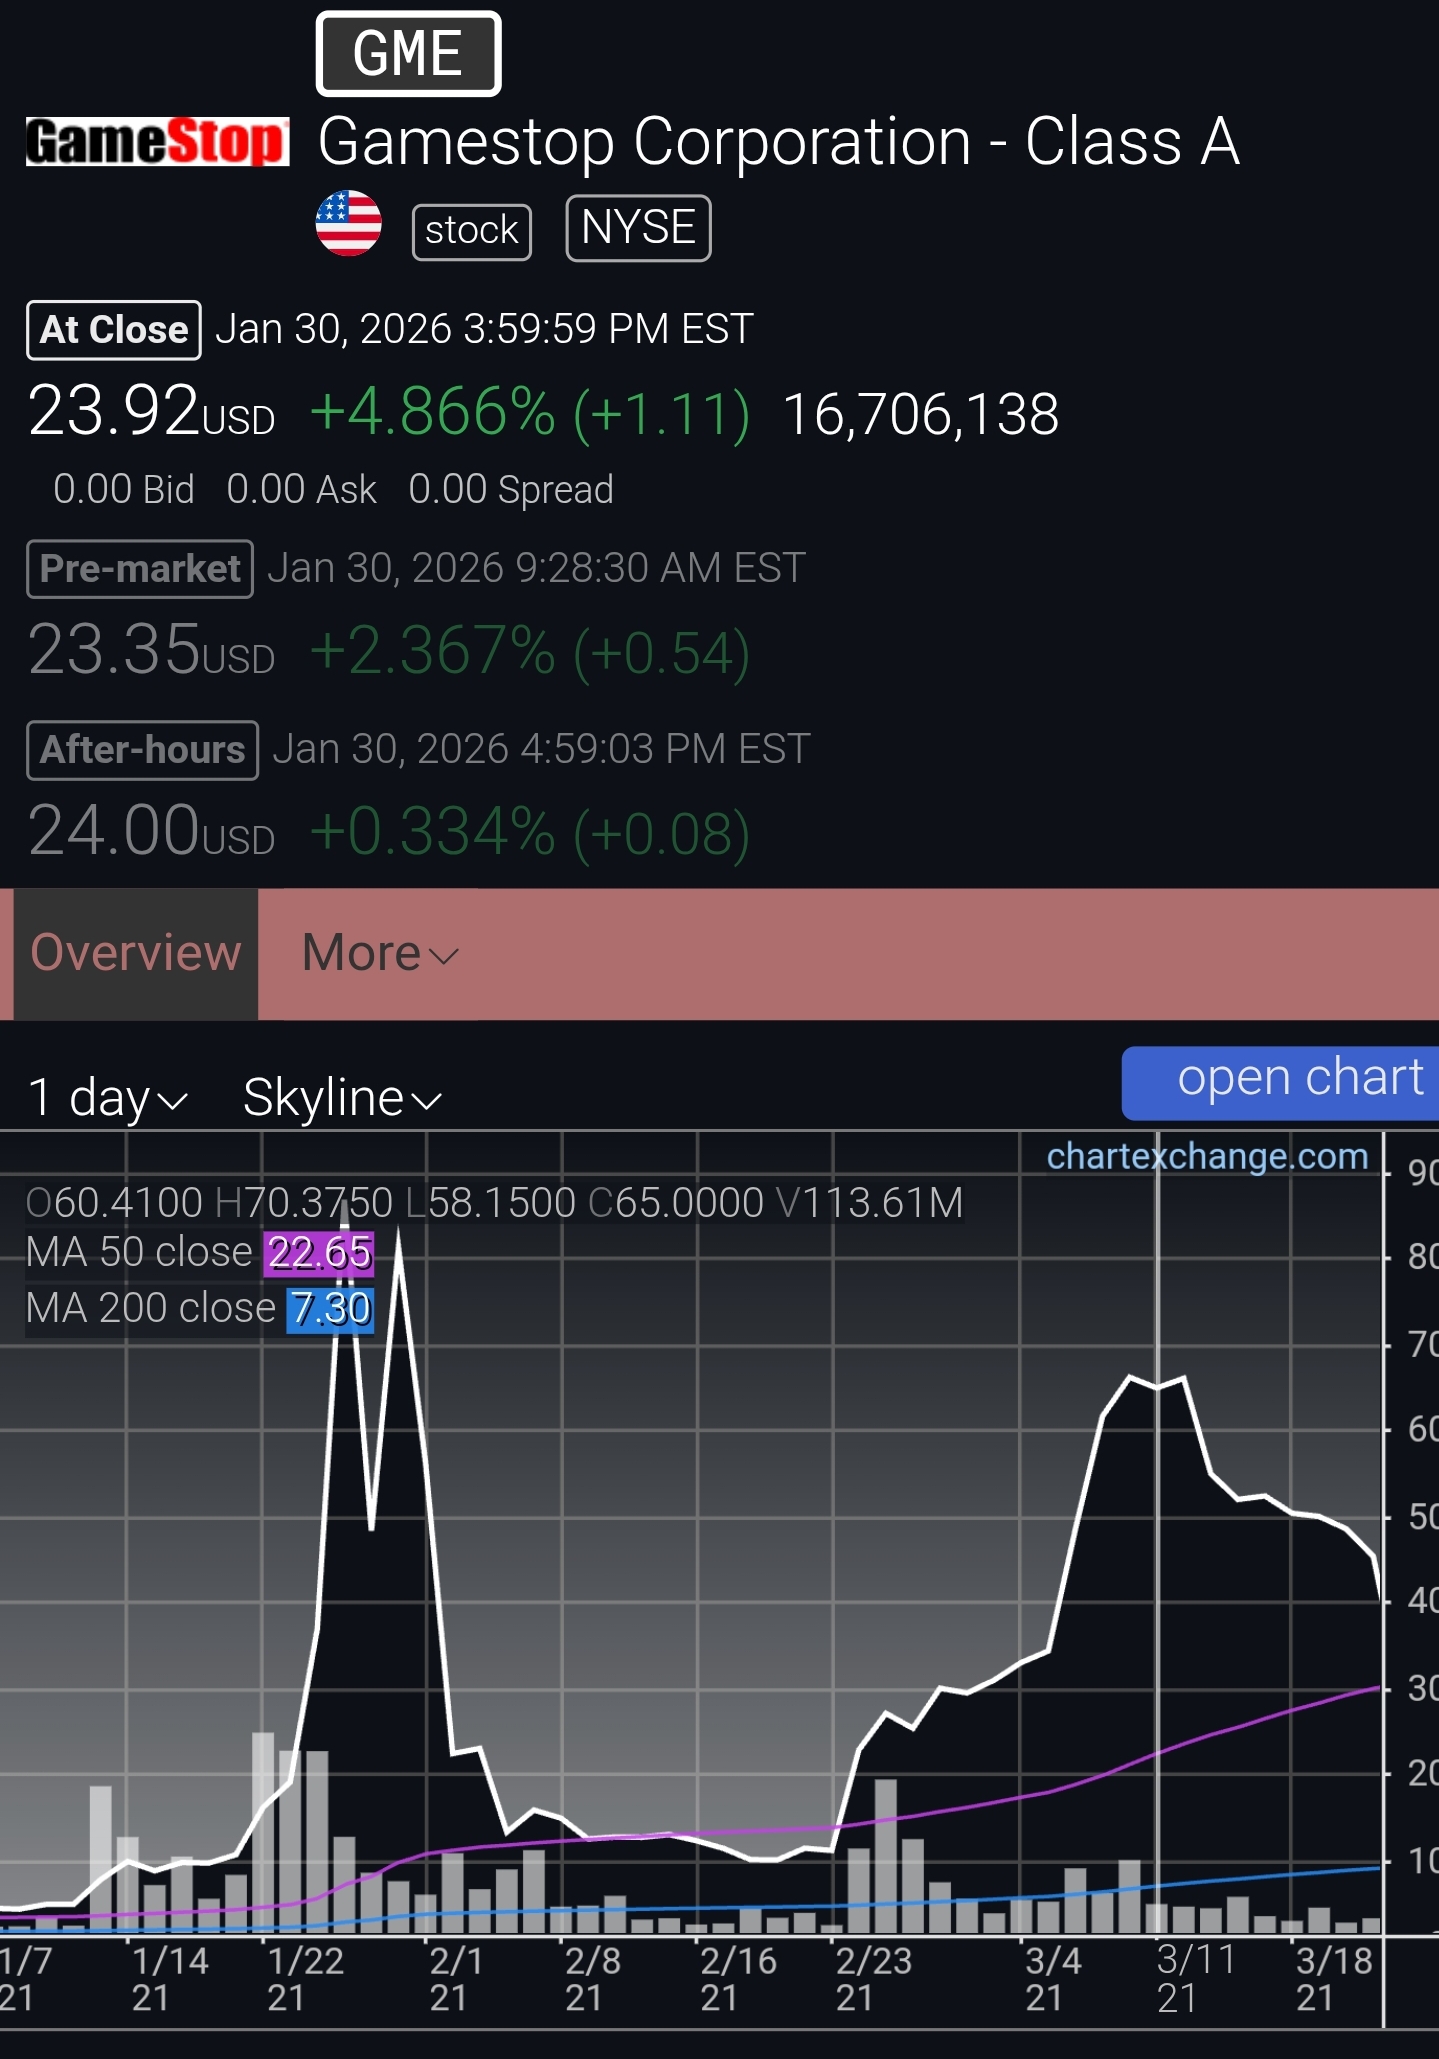The width and height of the screenshot is (1439, 2059).
Task: Click the At Close label
Action: pos(114,330)
